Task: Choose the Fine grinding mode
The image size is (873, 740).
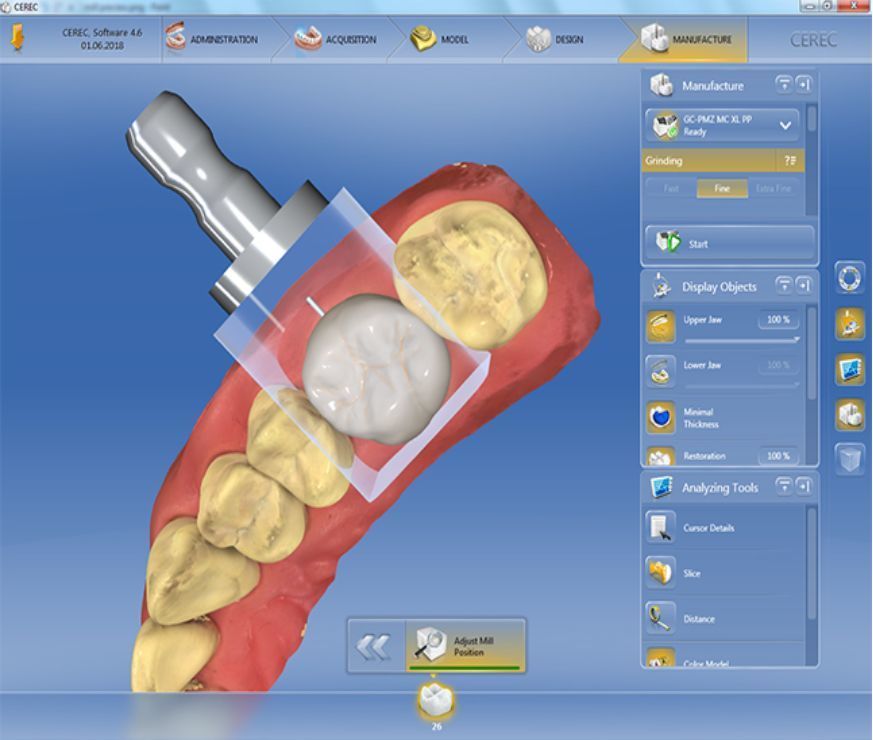Action: pyautogui.click(x=722, y=188)
